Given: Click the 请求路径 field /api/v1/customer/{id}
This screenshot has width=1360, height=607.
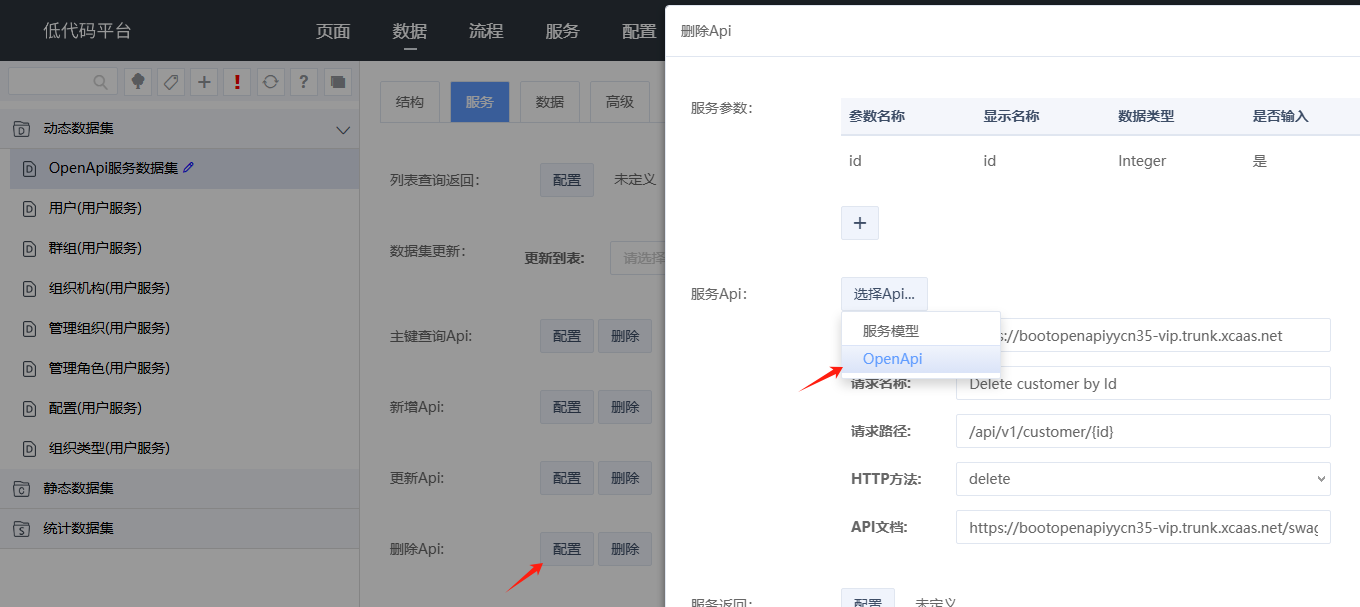Looking at the screenshot, I should (x=1143, y=431).
